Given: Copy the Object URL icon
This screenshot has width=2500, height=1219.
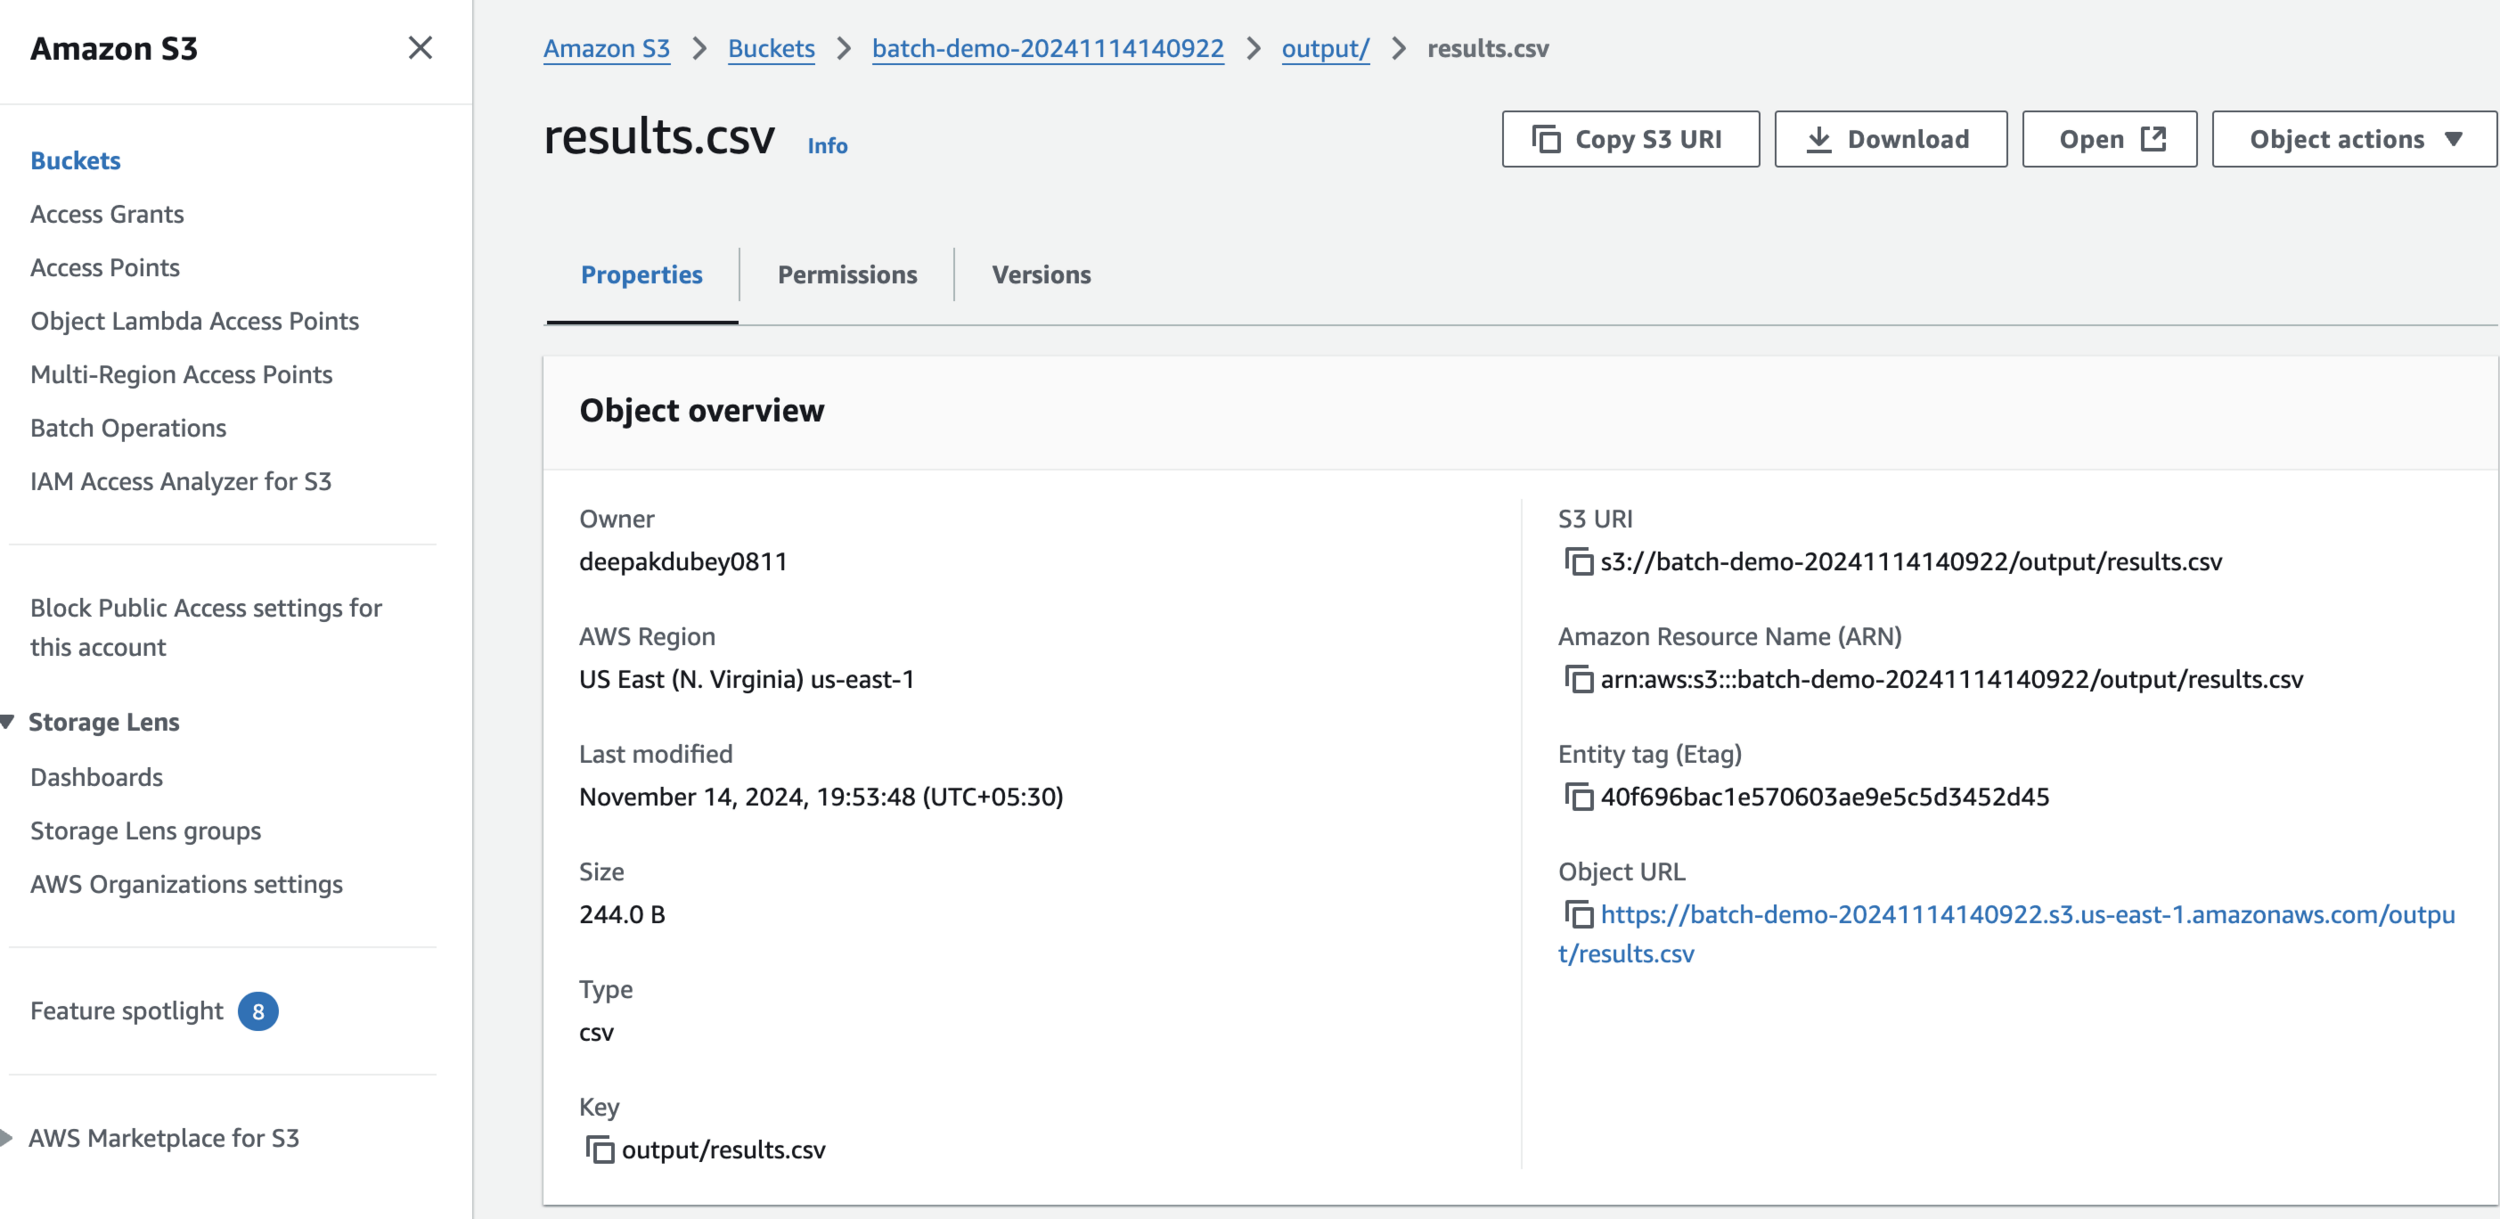Looking at the screenshot, I should click(1578, 914).
